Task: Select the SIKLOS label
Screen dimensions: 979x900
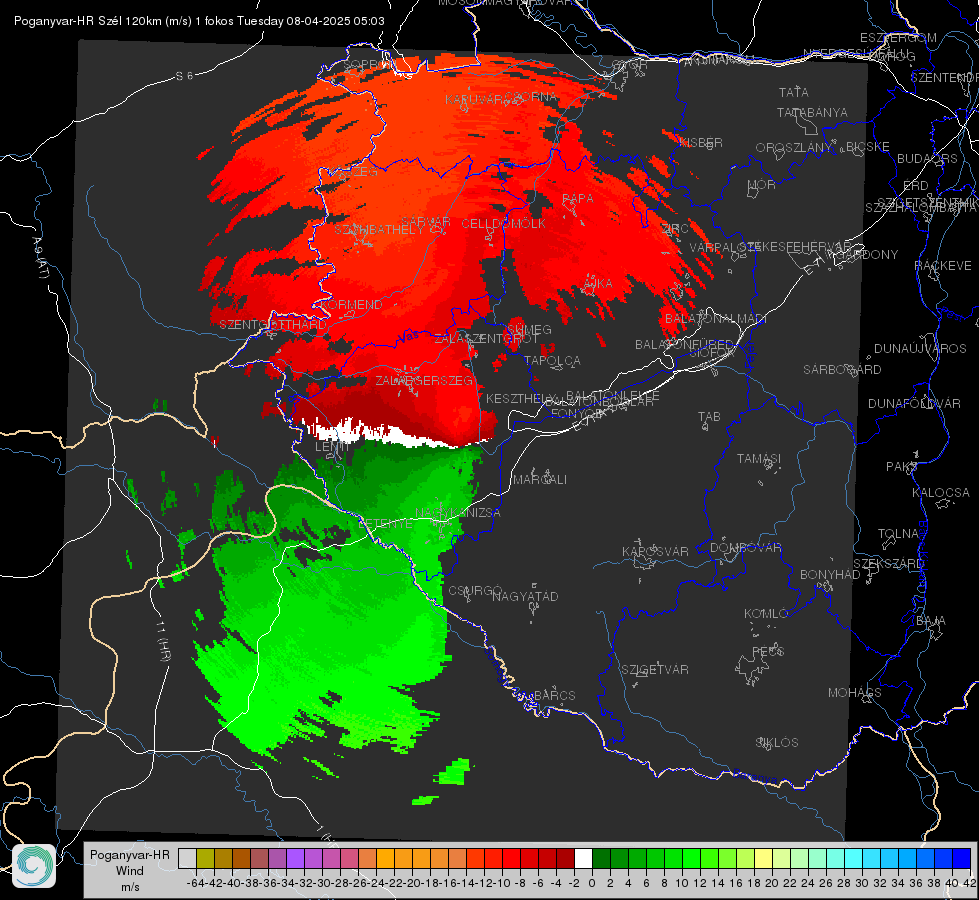Action: click(777, 743)
